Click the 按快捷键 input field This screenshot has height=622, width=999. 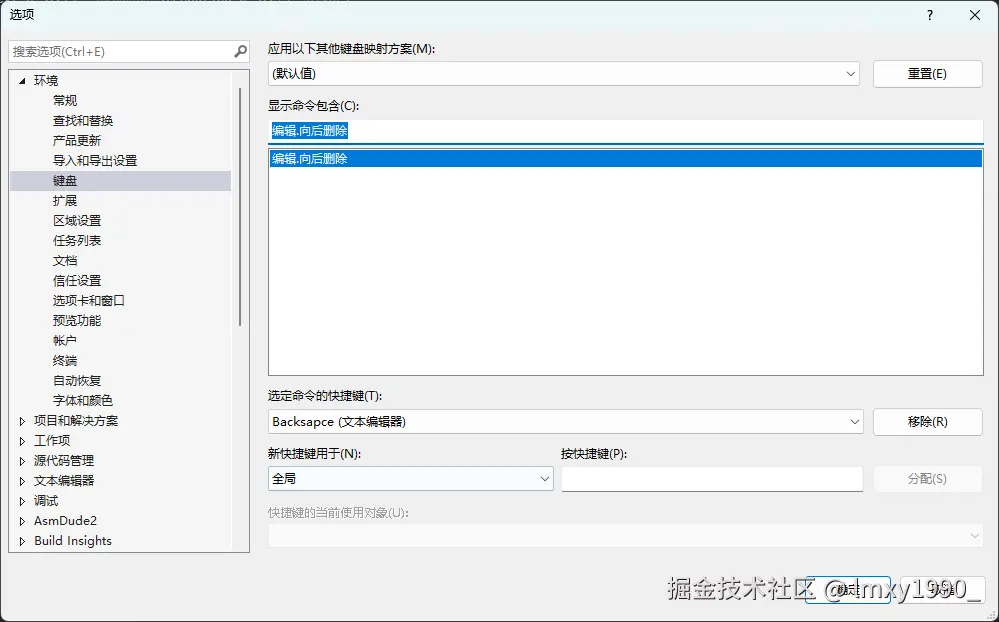click(x=712, y=479)
